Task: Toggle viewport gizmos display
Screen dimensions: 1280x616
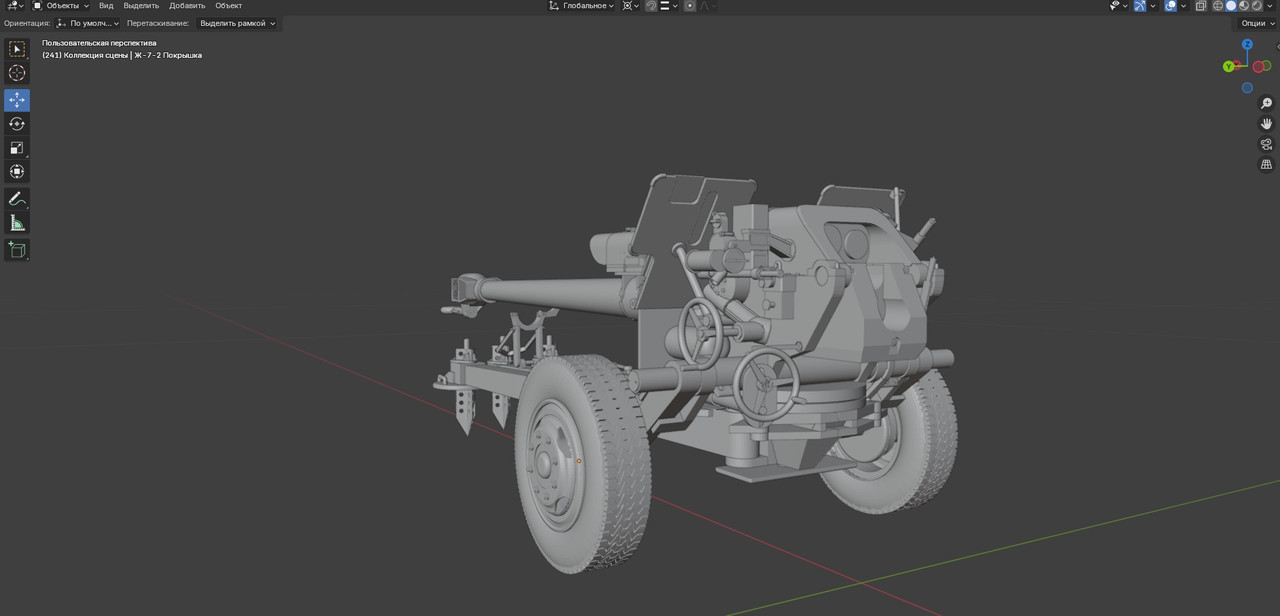Action: (x=1140, y=6)
